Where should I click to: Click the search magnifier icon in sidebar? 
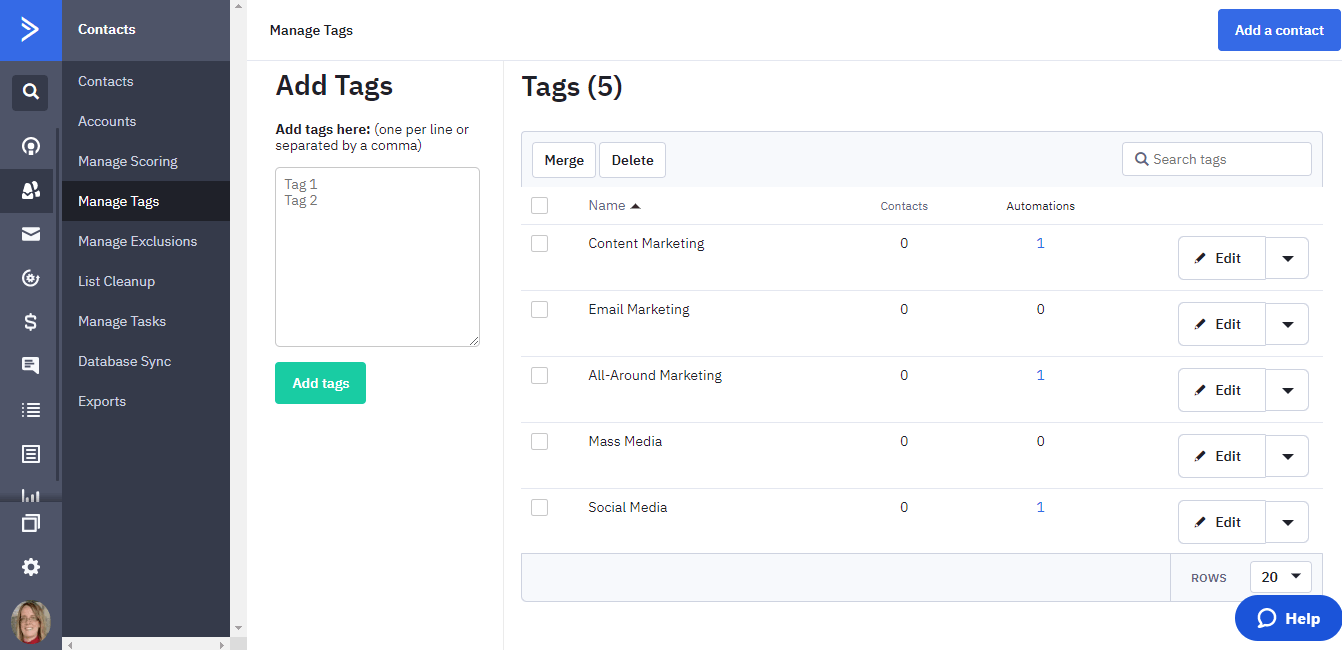click(30, 92)
